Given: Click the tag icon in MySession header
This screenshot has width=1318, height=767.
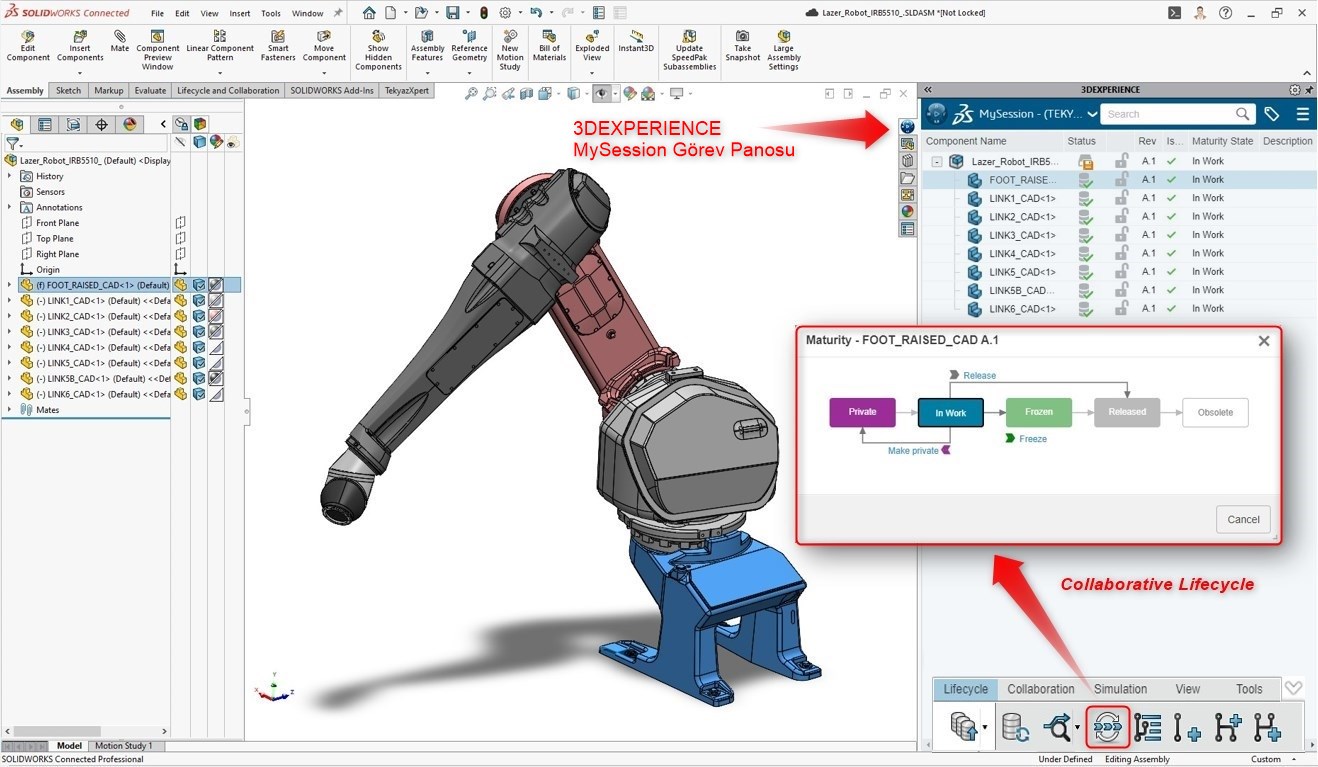Looking at the screenshot, I should (1272, 114).
